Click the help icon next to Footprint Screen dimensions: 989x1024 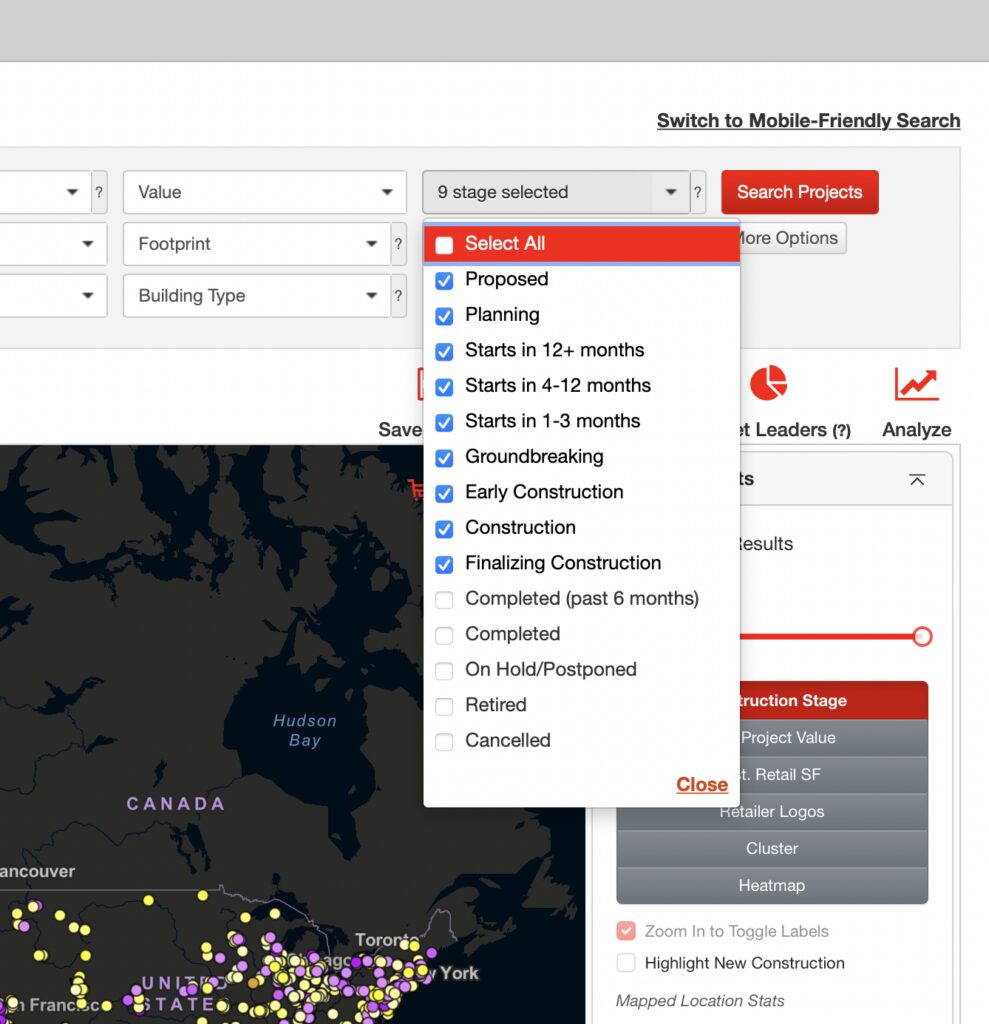[399, 244]
